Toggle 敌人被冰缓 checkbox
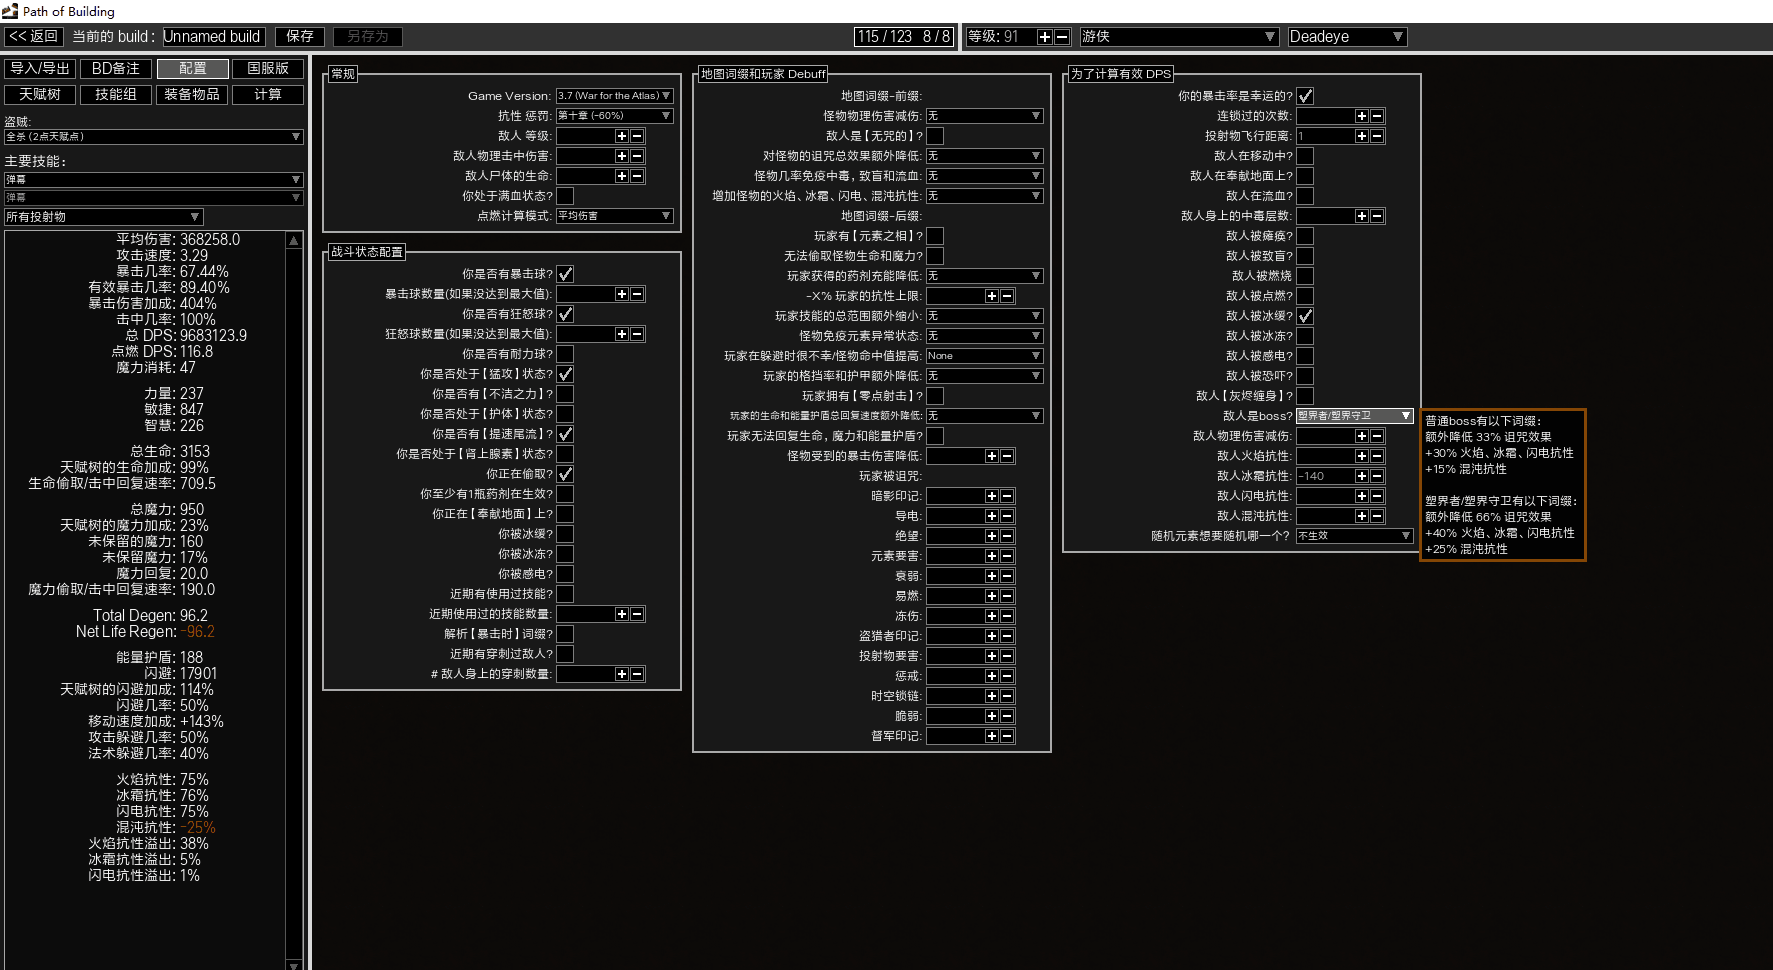Screen dimensions: 1773x970 tap(1305, 316)
